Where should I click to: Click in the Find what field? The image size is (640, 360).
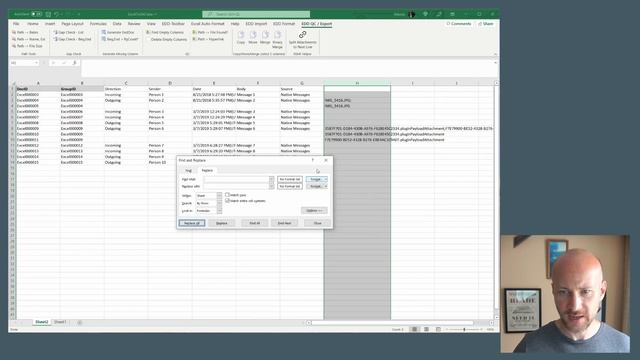coord(236,179)
